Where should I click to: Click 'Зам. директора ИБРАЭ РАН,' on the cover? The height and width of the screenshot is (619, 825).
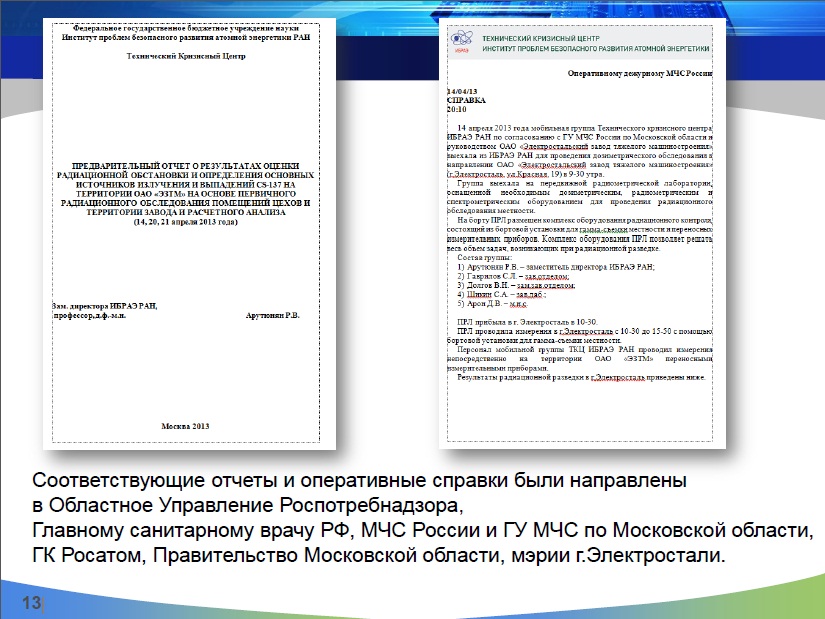click(105, 306)
